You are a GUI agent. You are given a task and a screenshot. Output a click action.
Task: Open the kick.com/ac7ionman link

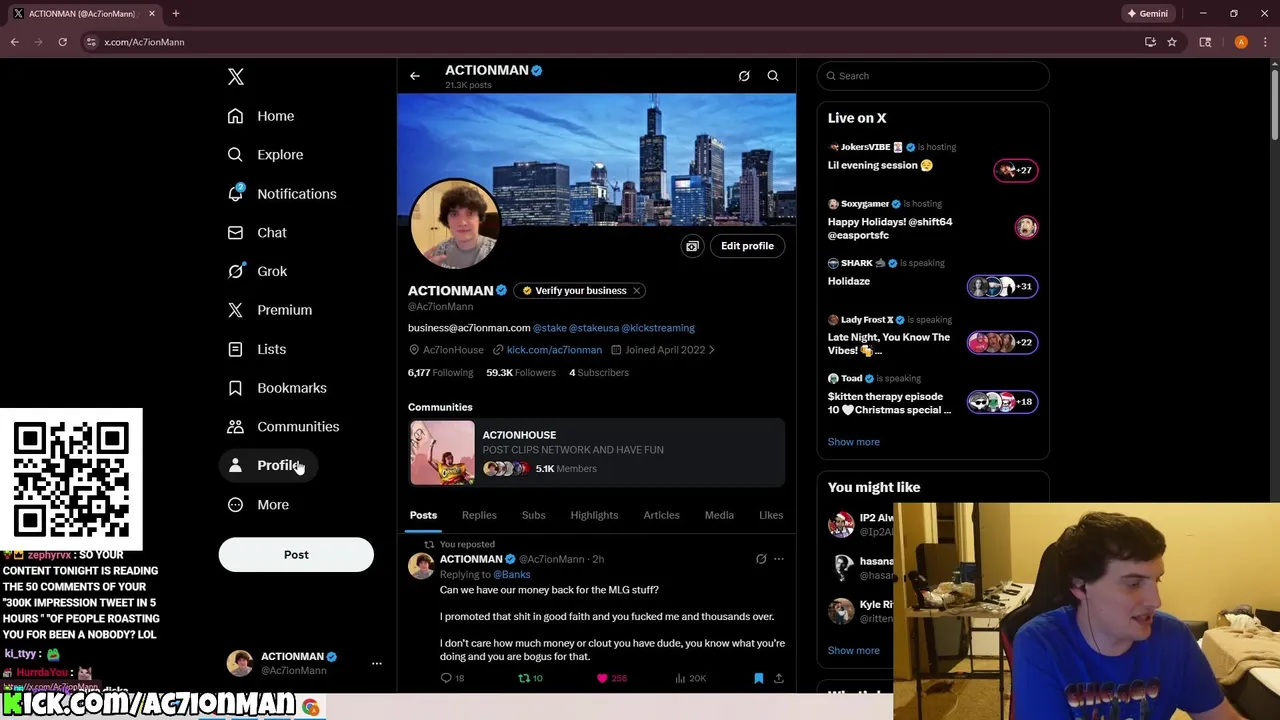coord(554,350)
